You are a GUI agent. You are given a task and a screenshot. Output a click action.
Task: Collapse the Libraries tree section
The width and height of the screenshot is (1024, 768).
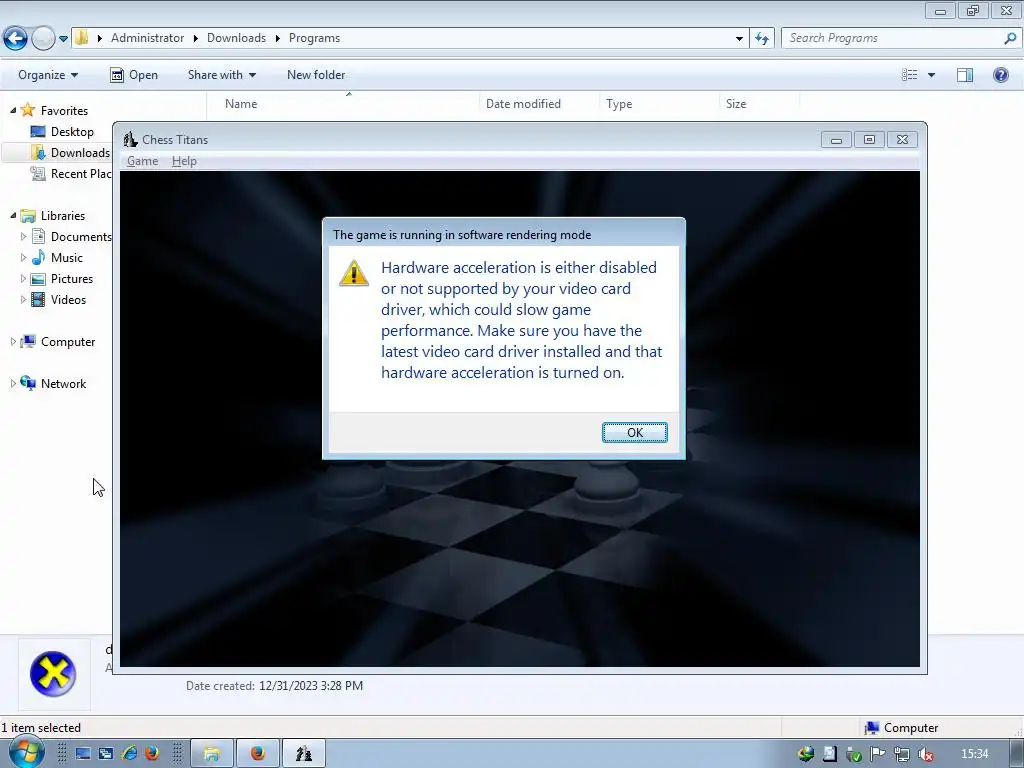coord(13,215)
